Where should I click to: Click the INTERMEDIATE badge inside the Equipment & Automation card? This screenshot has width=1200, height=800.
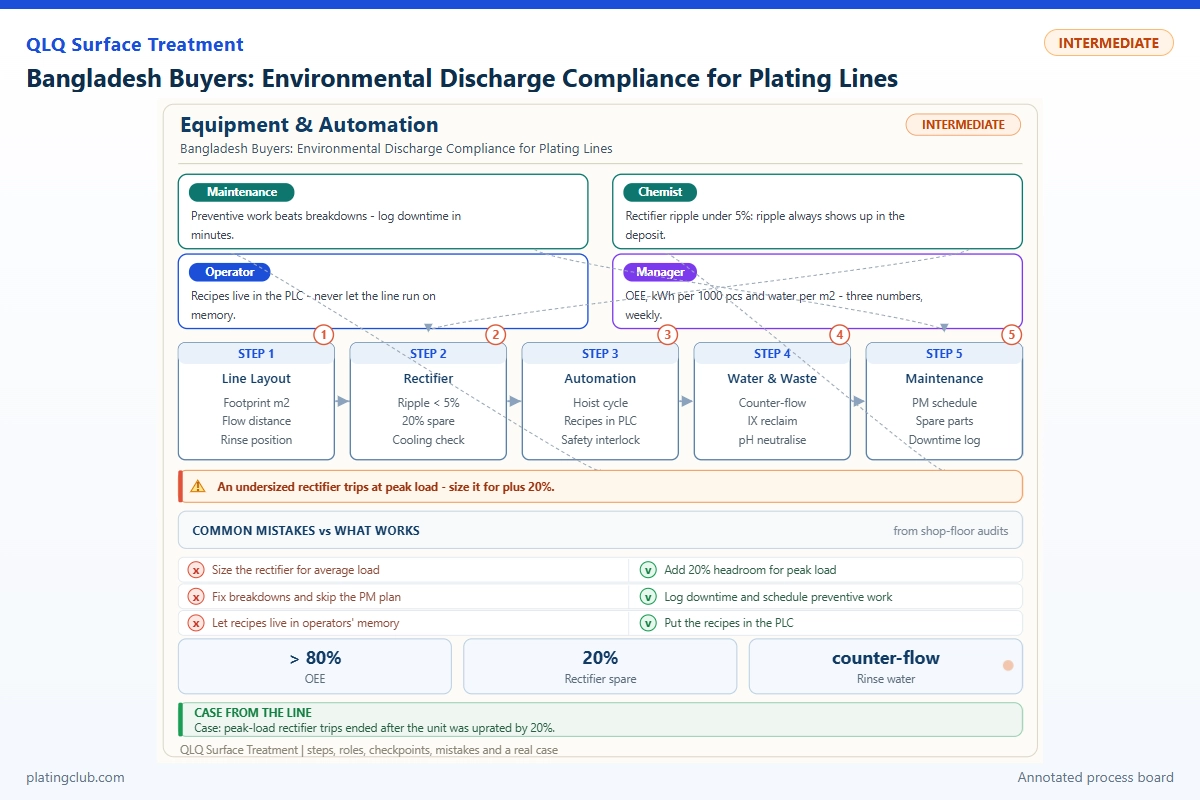click(x=963, y=125)
